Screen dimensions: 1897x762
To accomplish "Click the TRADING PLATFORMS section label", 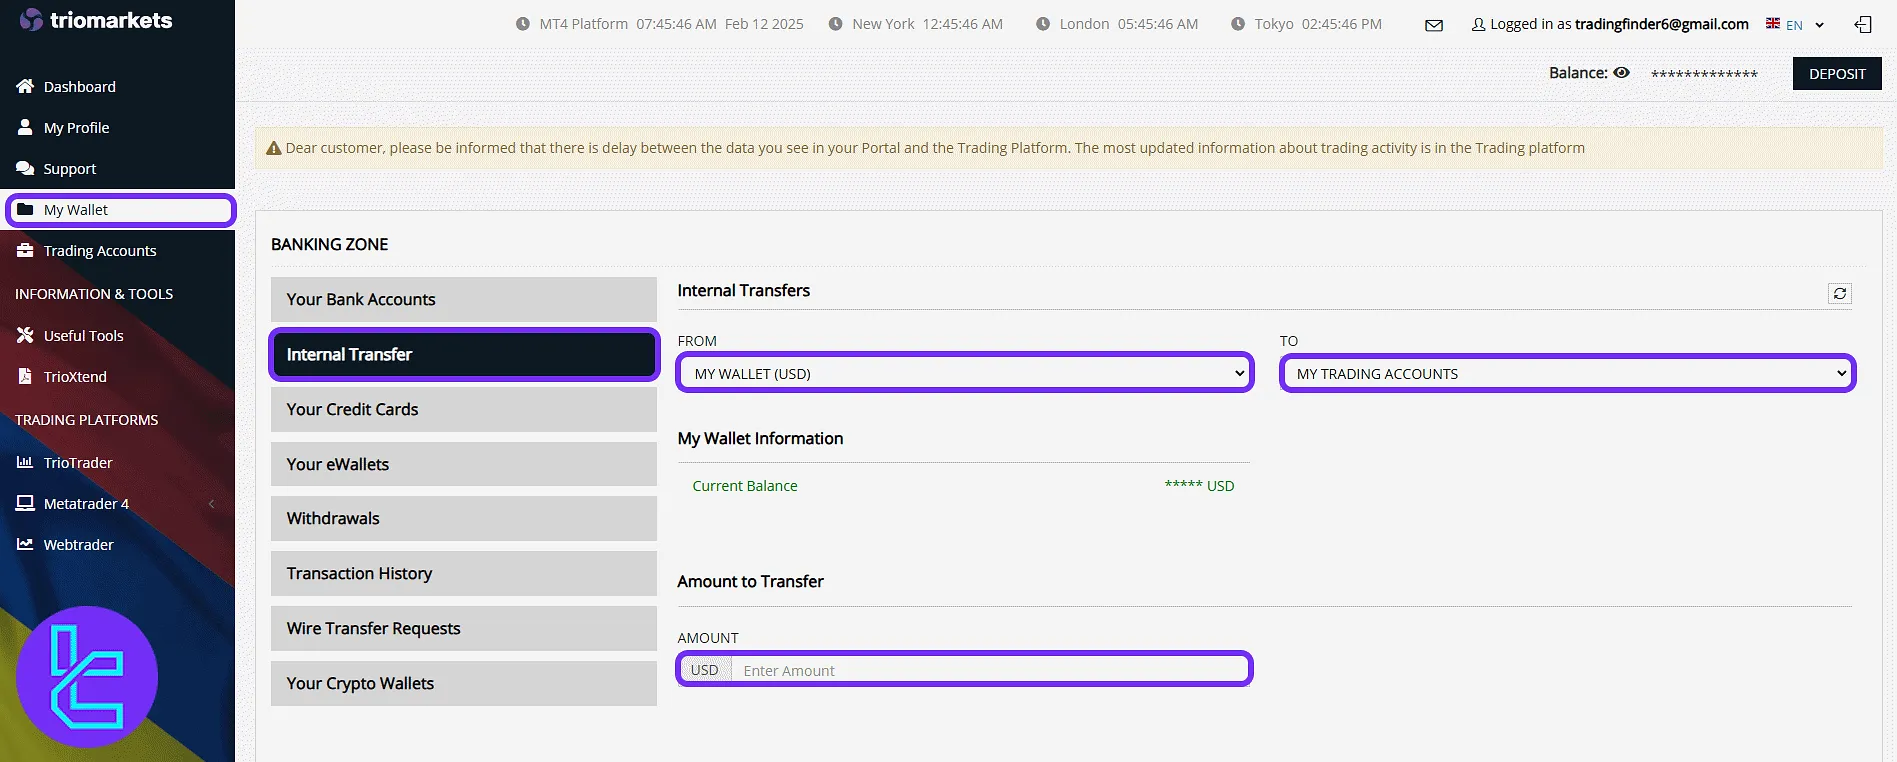I will coord(87,420).
